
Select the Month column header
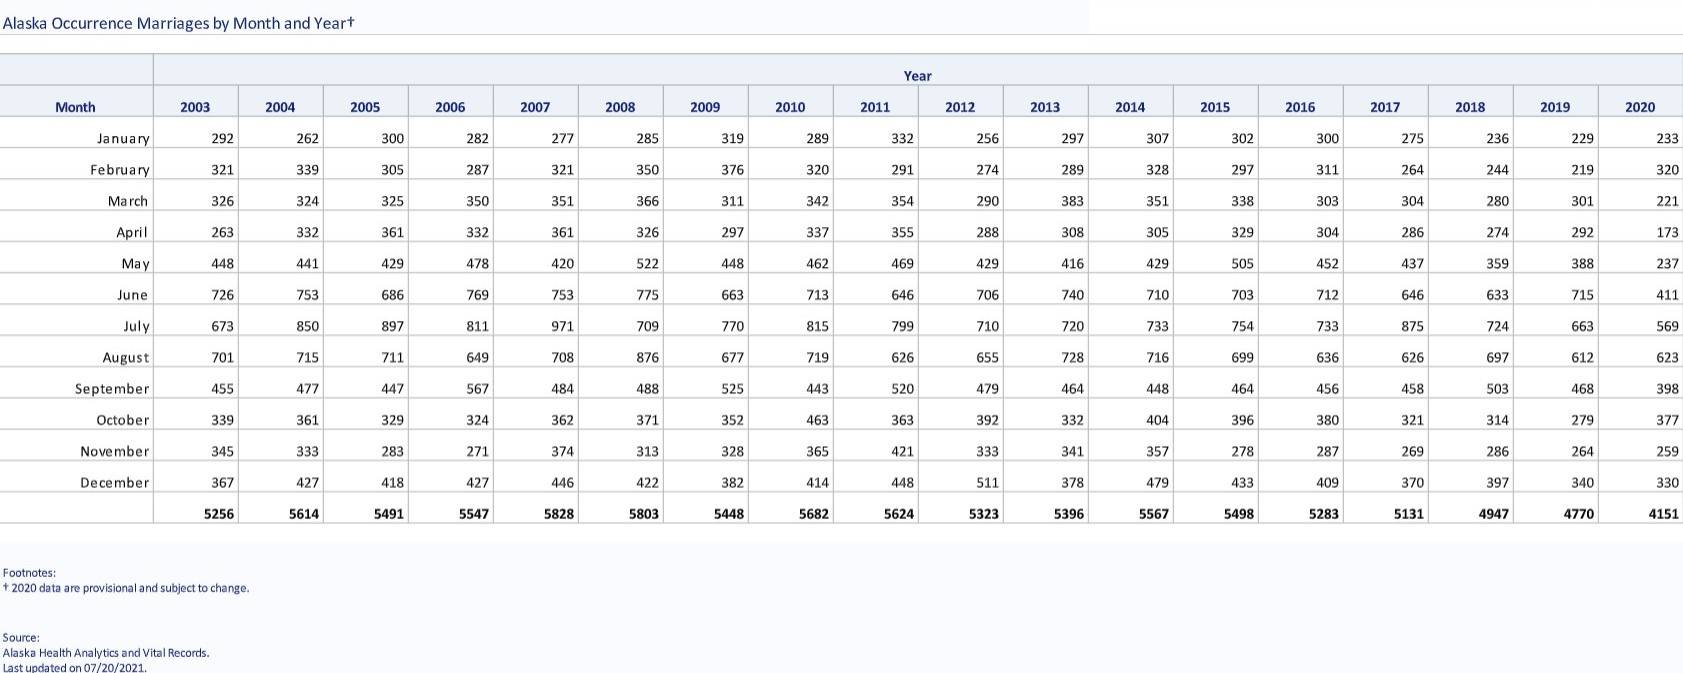coord(75,107)
